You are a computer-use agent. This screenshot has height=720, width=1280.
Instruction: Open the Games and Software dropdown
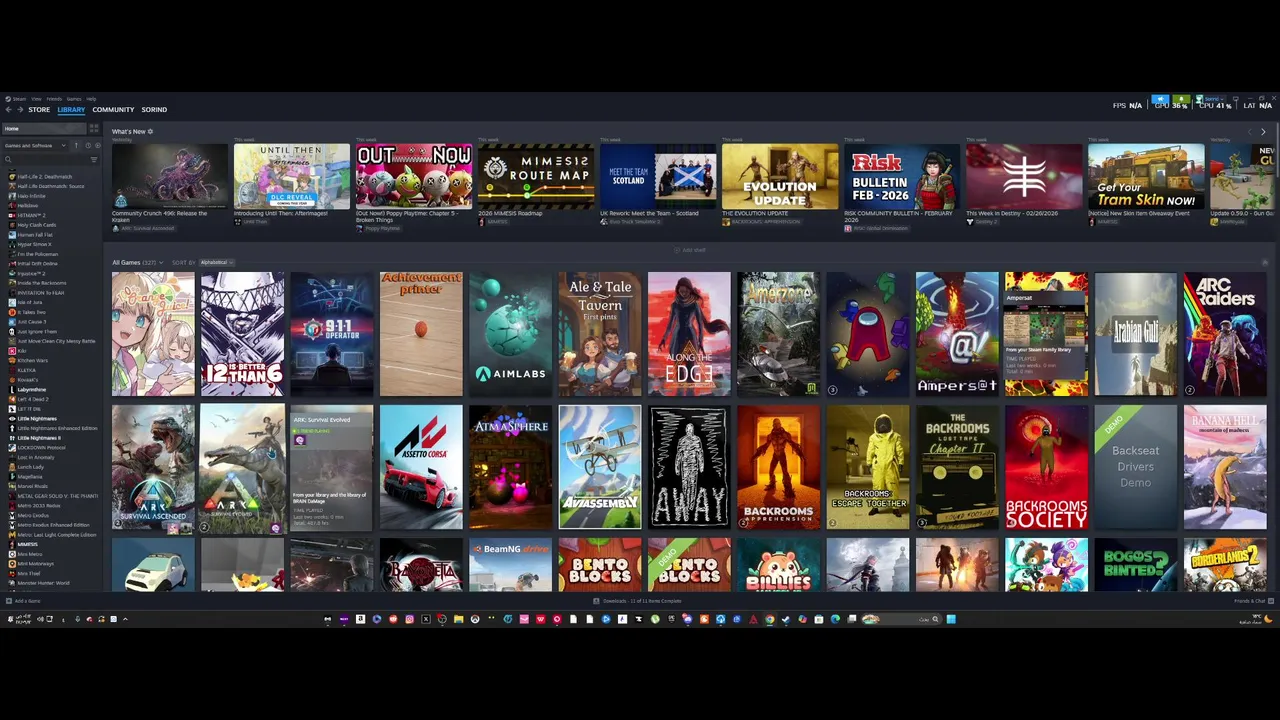click(35, 145)
